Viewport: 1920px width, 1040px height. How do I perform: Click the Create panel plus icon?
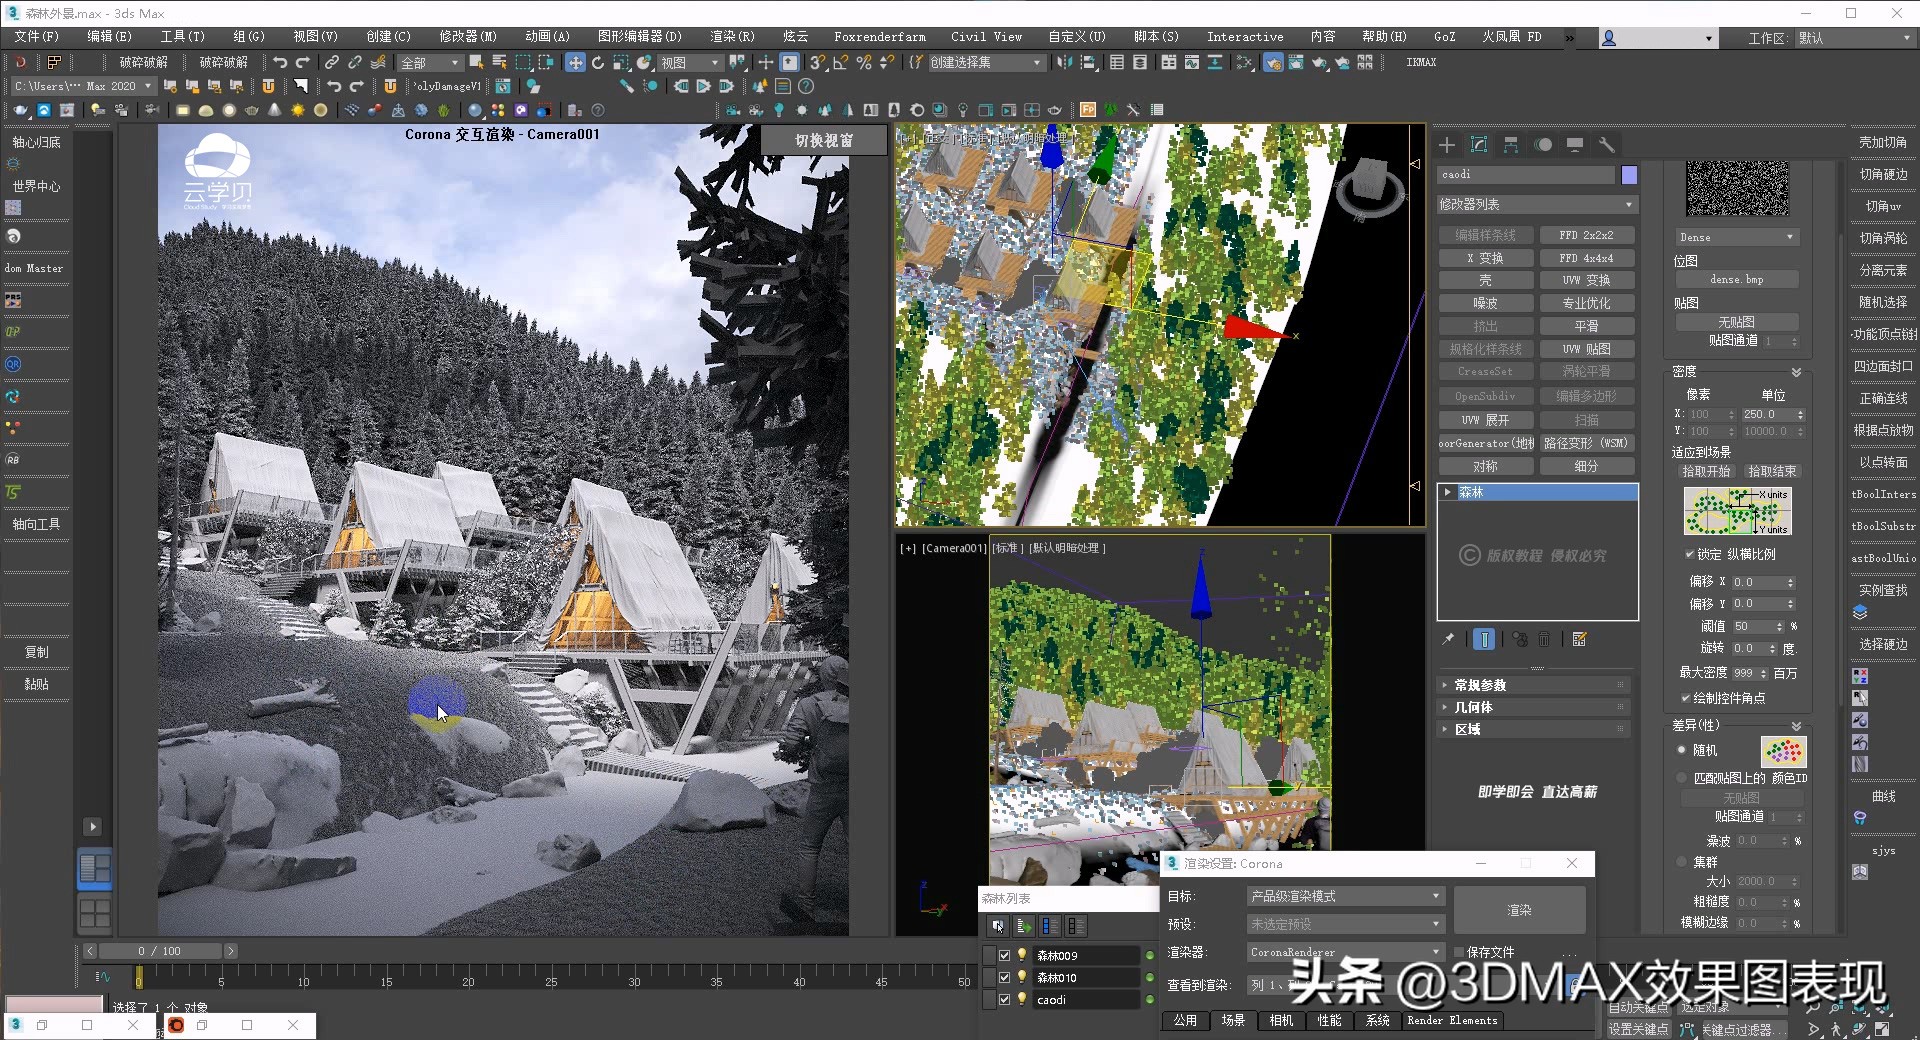tap(1447, 145)
